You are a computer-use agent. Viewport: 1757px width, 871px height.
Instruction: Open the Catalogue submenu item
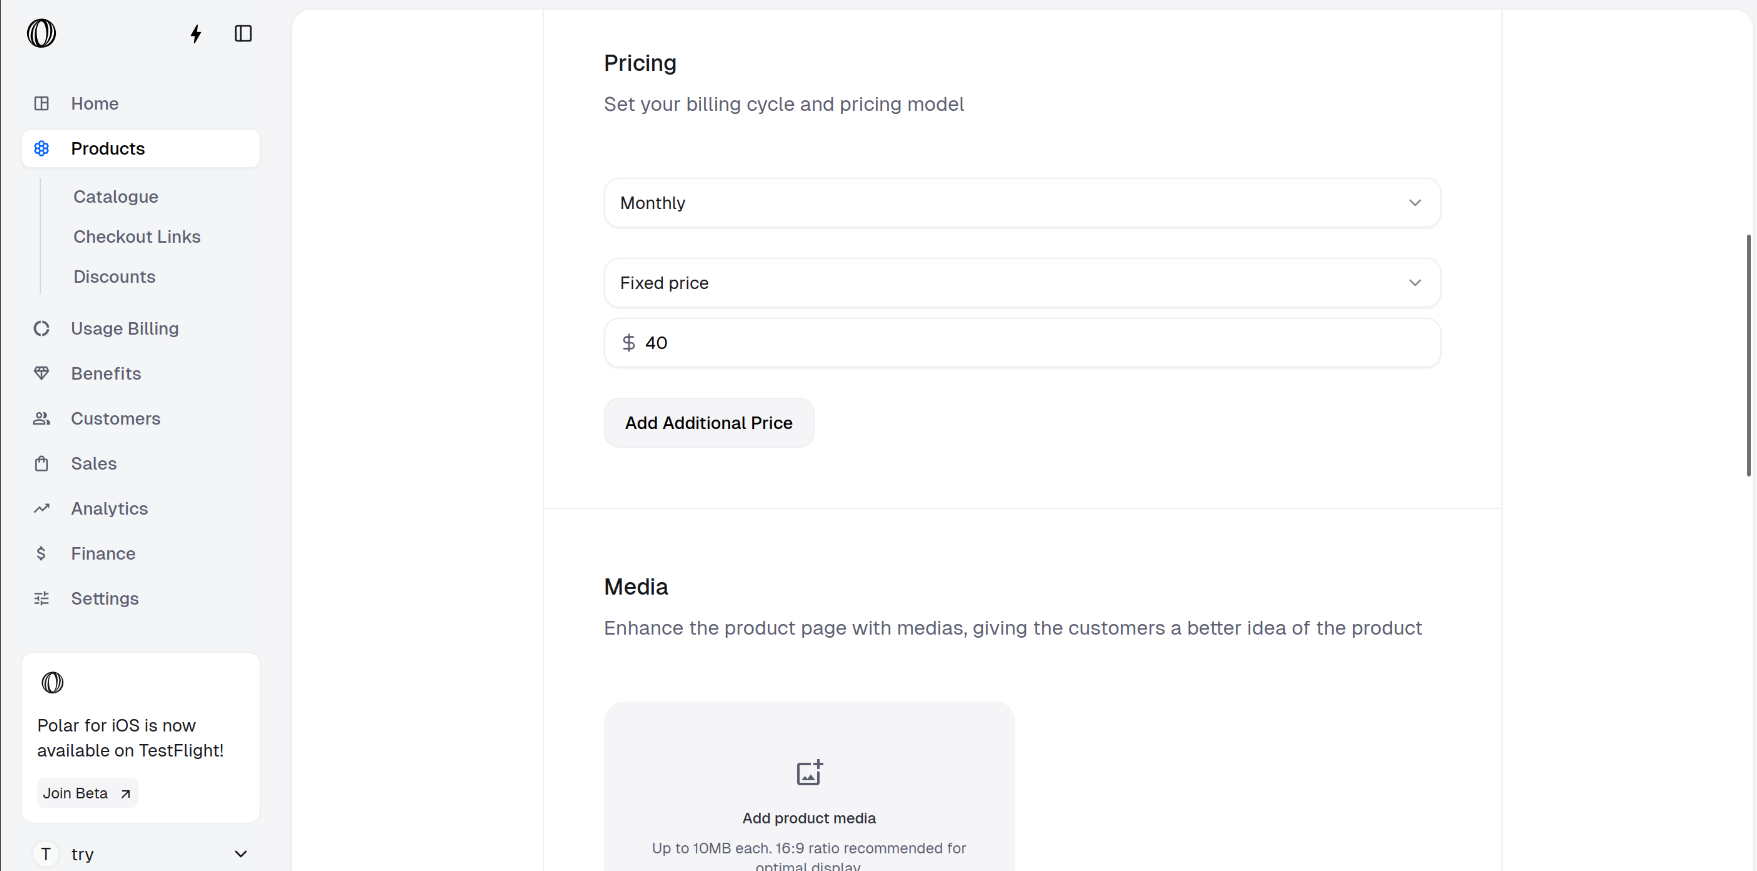pos(116,197)
